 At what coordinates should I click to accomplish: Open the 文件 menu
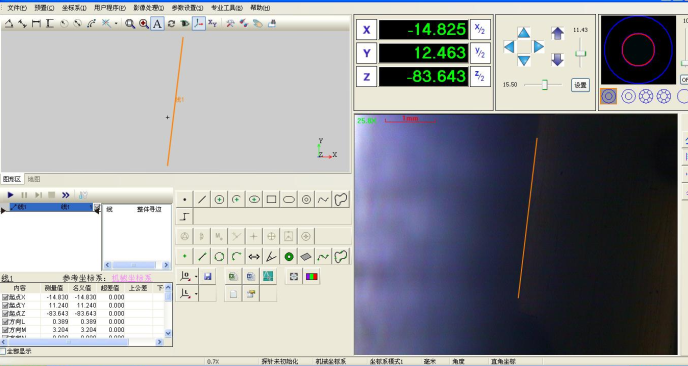(17, 8)
